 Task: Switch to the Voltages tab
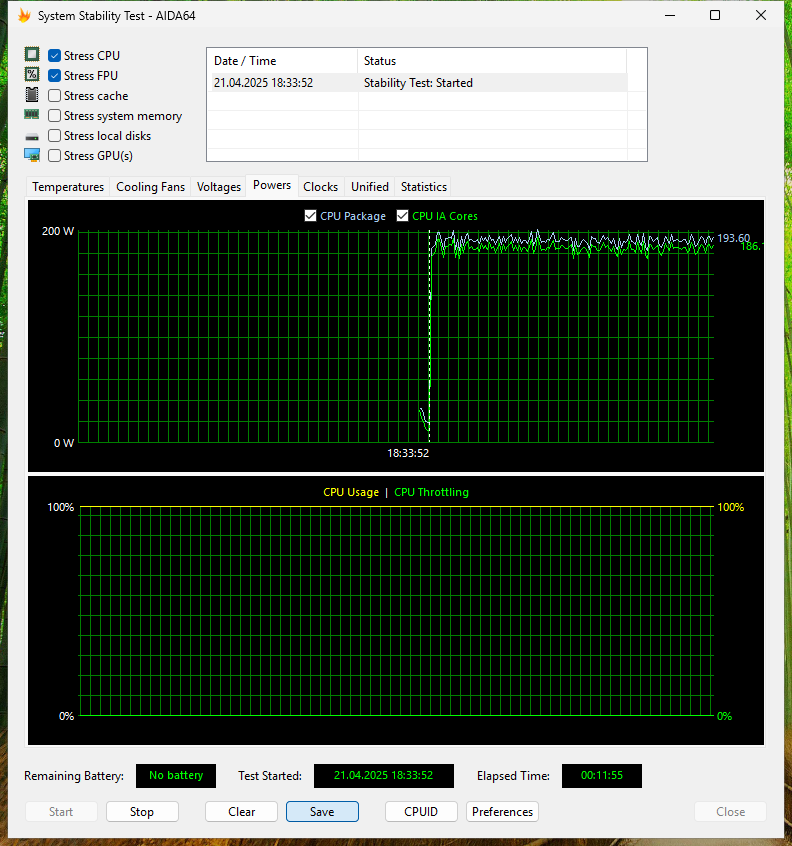(x=219, y=187)
